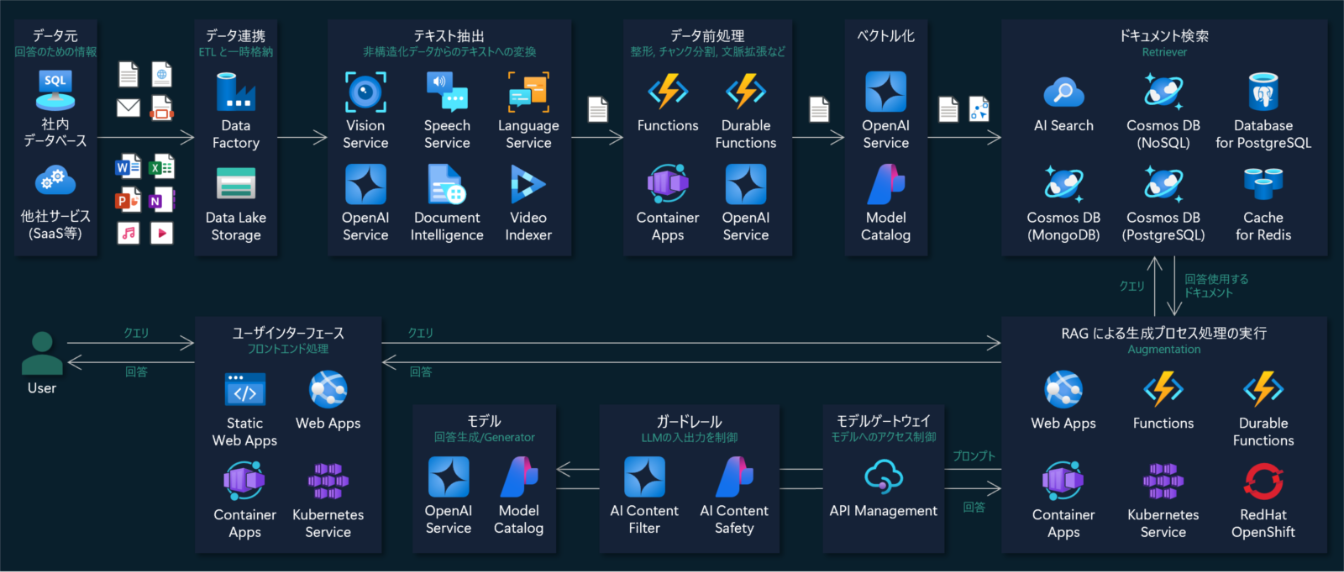Select the 回答生成/Generator subtitle

point(484,437)
